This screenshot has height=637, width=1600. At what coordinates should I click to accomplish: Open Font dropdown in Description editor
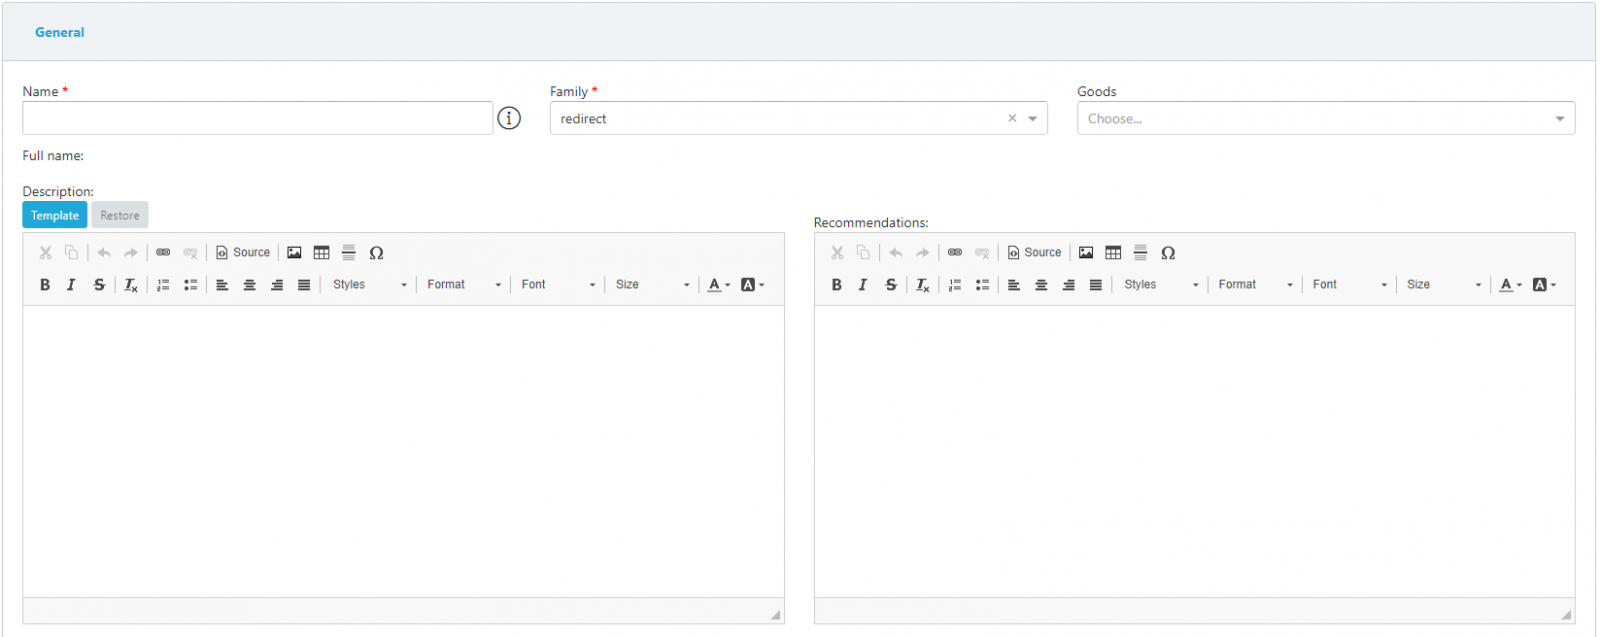click(x=558, y=285)
